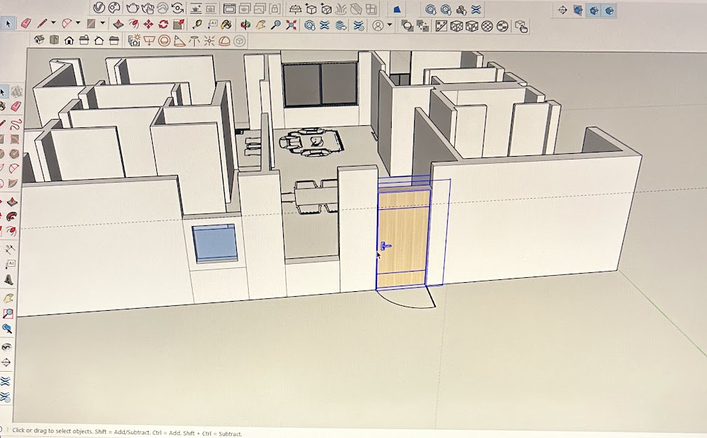
Task: Pick the pink Eraser tool in top toolbar
Action: point(26,23)
